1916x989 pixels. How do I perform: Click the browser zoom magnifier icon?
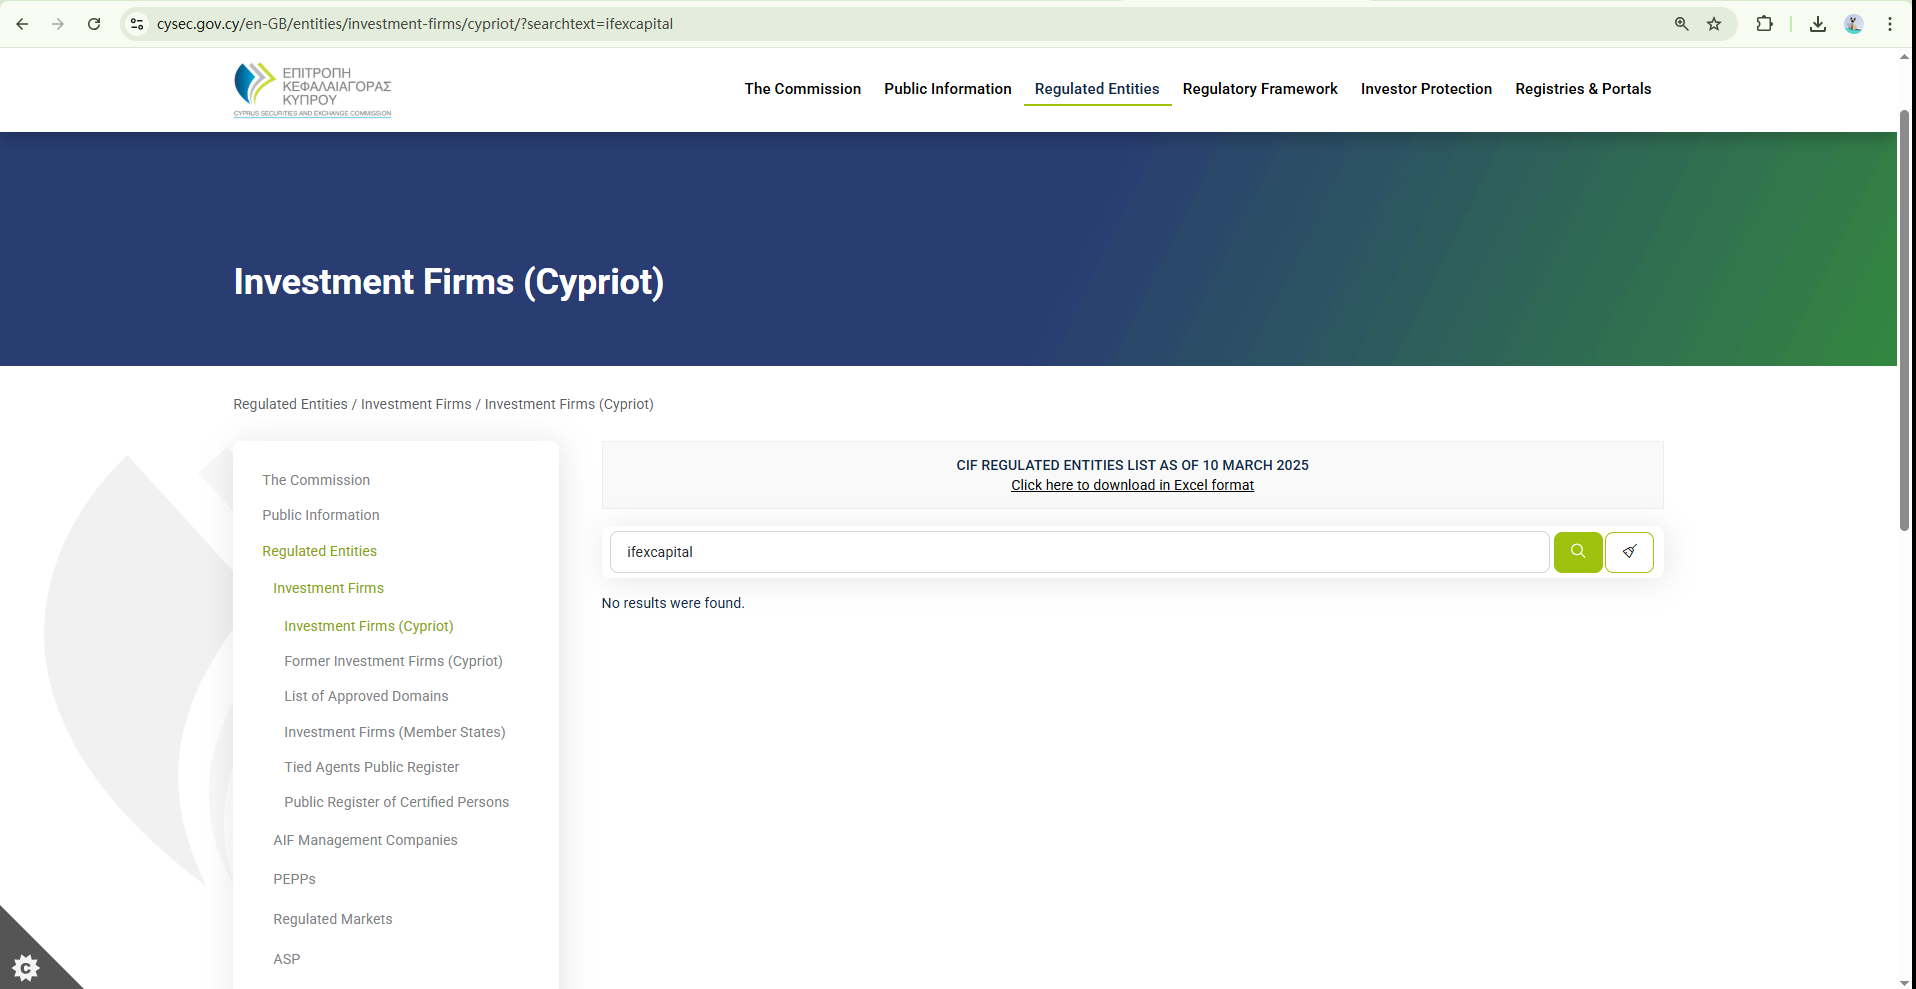[1681, 24]
